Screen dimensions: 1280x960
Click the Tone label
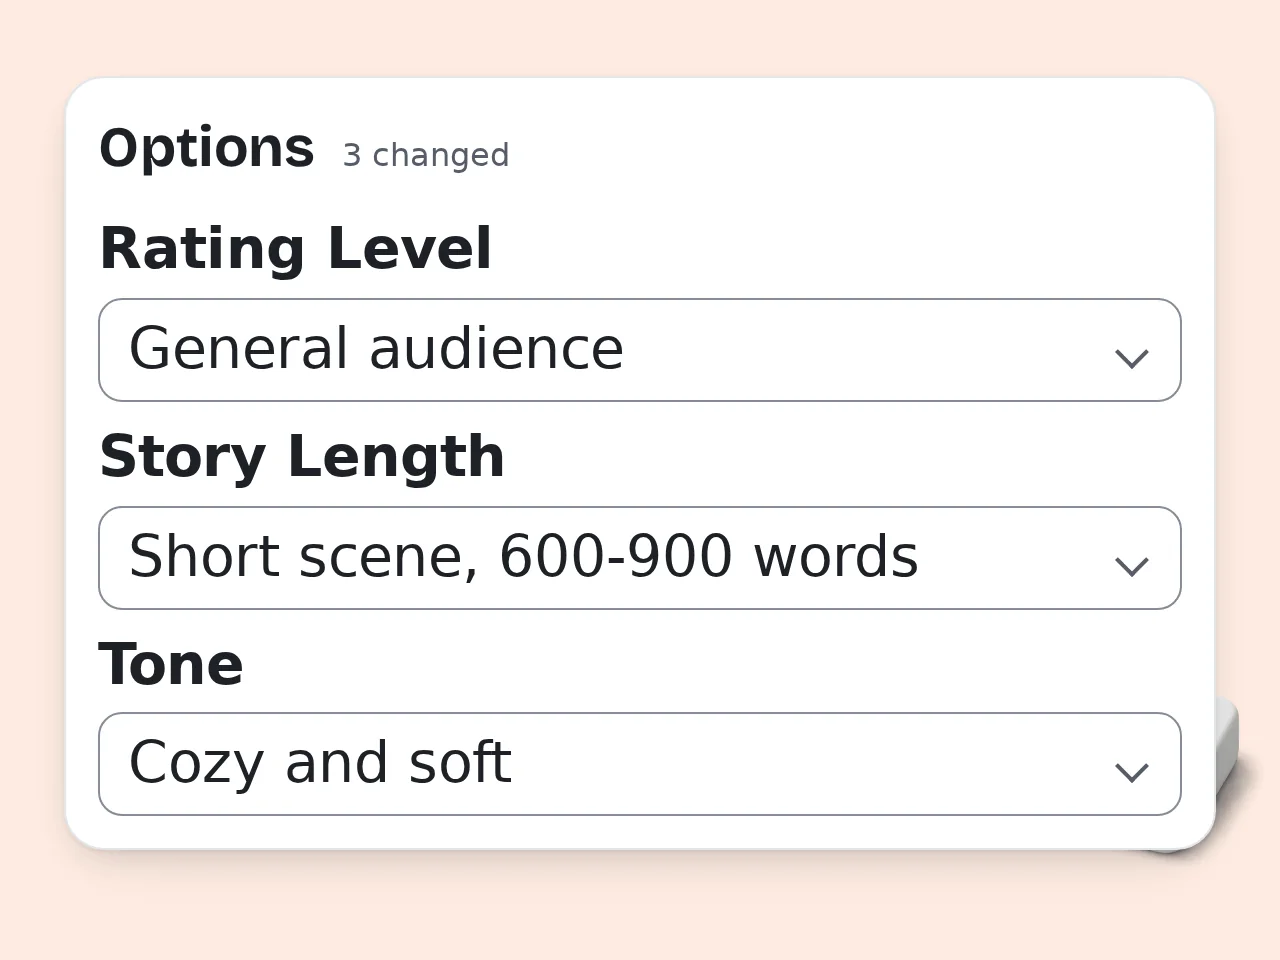171,664
